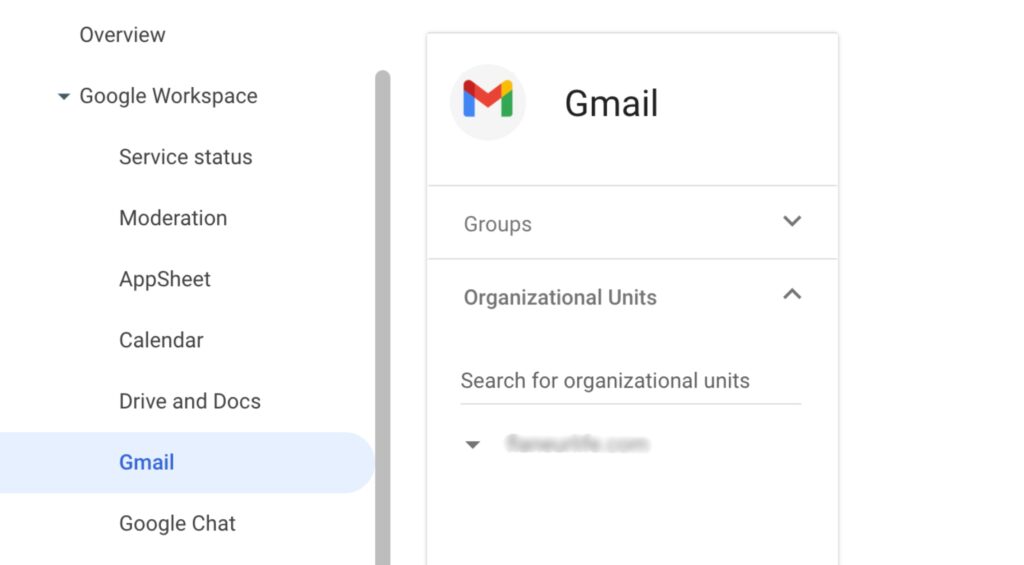Expand the Groups section chevron

(x=792, y=221)
